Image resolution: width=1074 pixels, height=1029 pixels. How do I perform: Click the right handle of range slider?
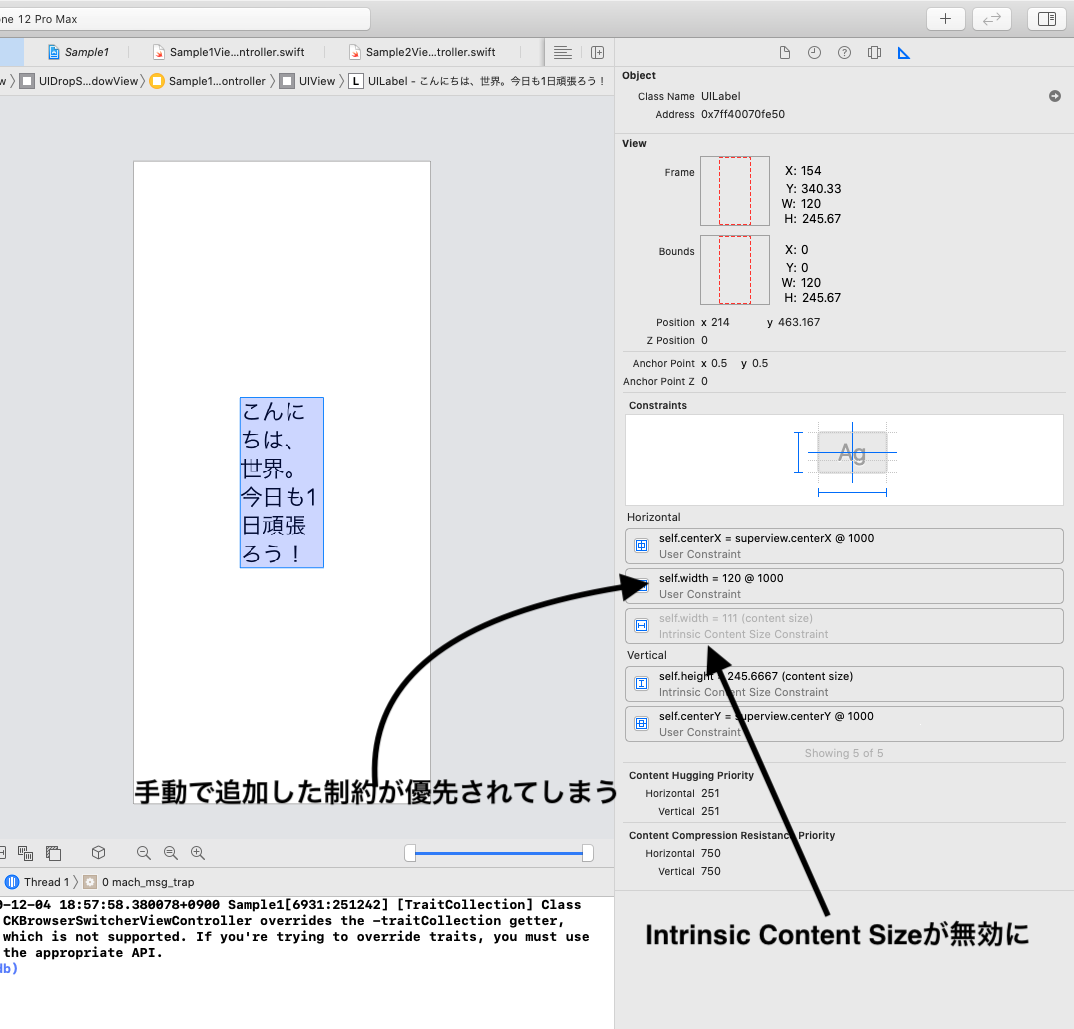[x=588, y=853]
